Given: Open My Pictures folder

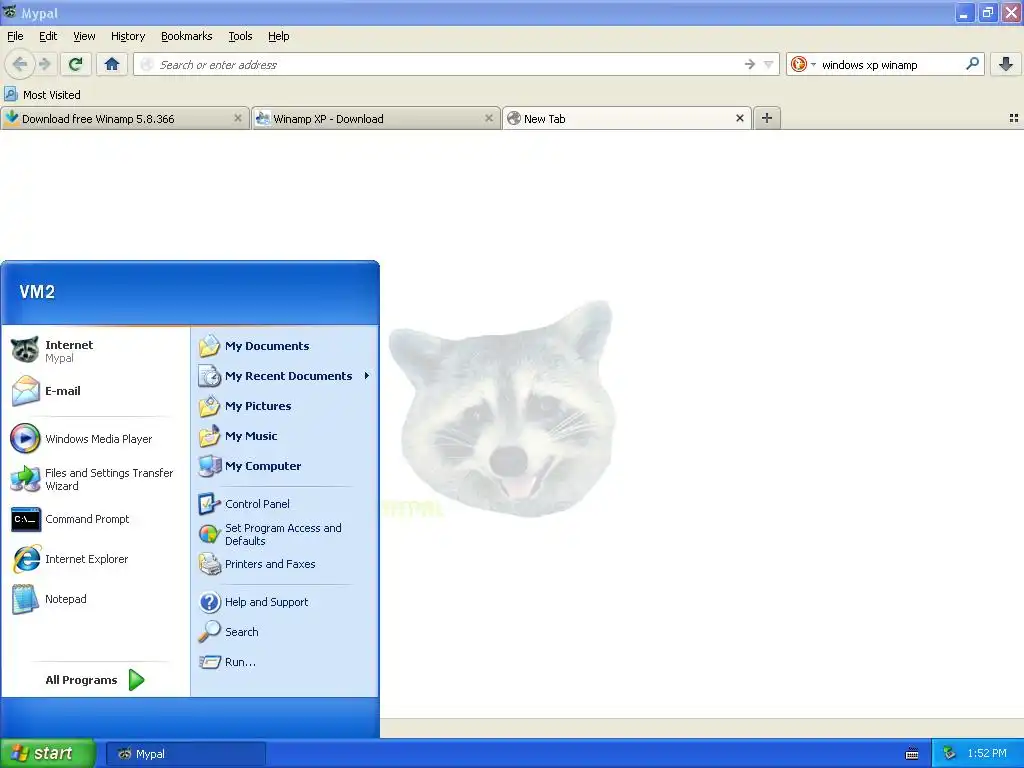Looking at the screenshot, I should click(284, 406).
